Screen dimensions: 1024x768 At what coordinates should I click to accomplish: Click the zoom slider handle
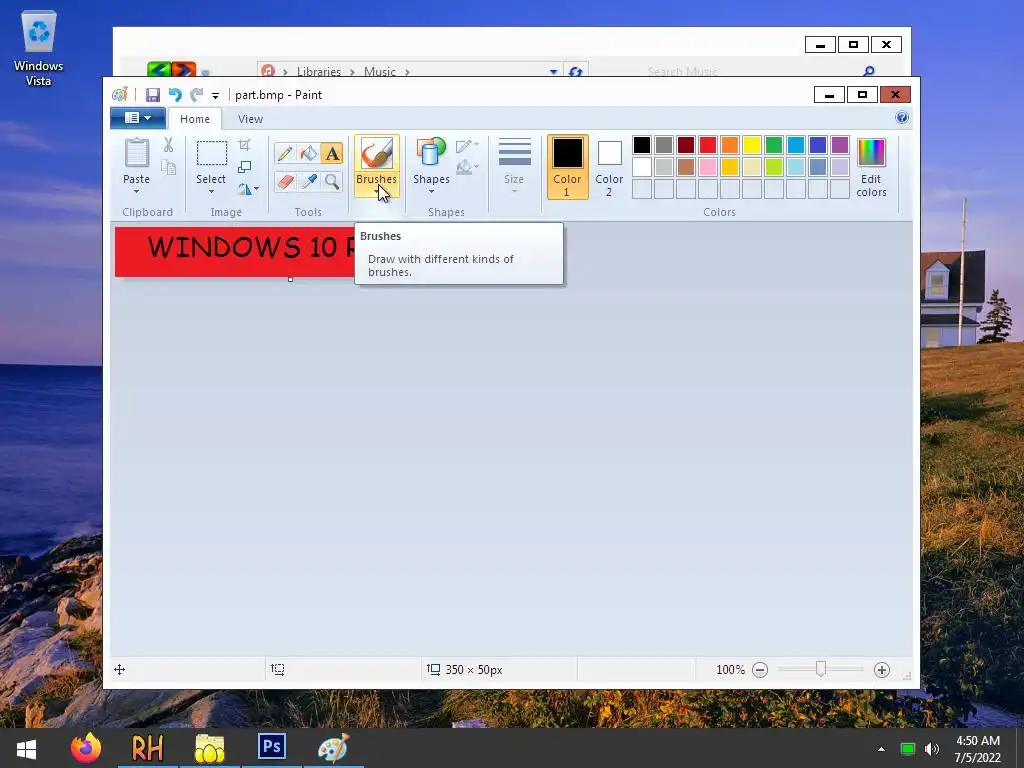821,669
